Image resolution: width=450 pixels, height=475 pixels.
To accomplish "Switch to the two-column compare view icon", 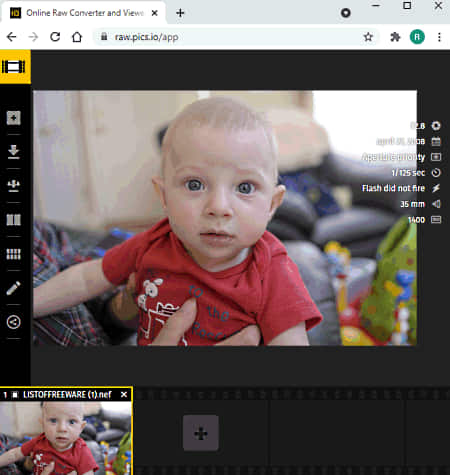I will [x=14, y=220].
